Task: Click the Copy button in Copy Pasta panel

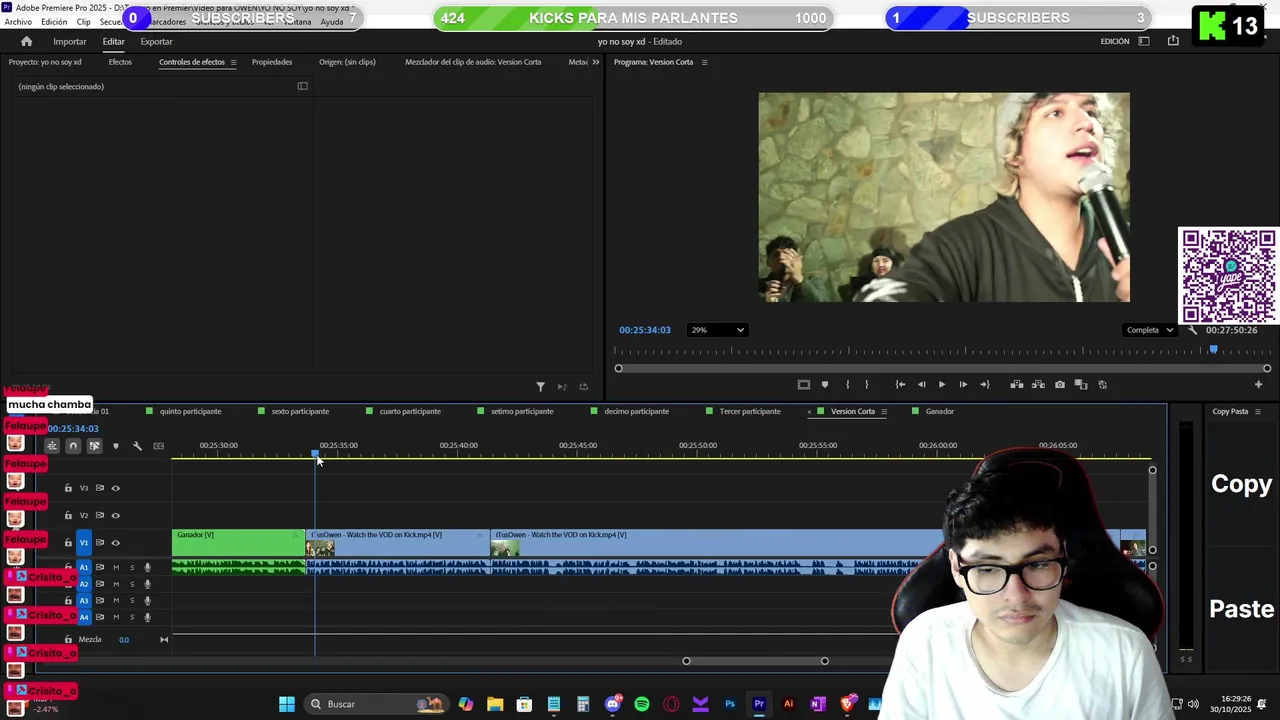Action: point(1241,483)
